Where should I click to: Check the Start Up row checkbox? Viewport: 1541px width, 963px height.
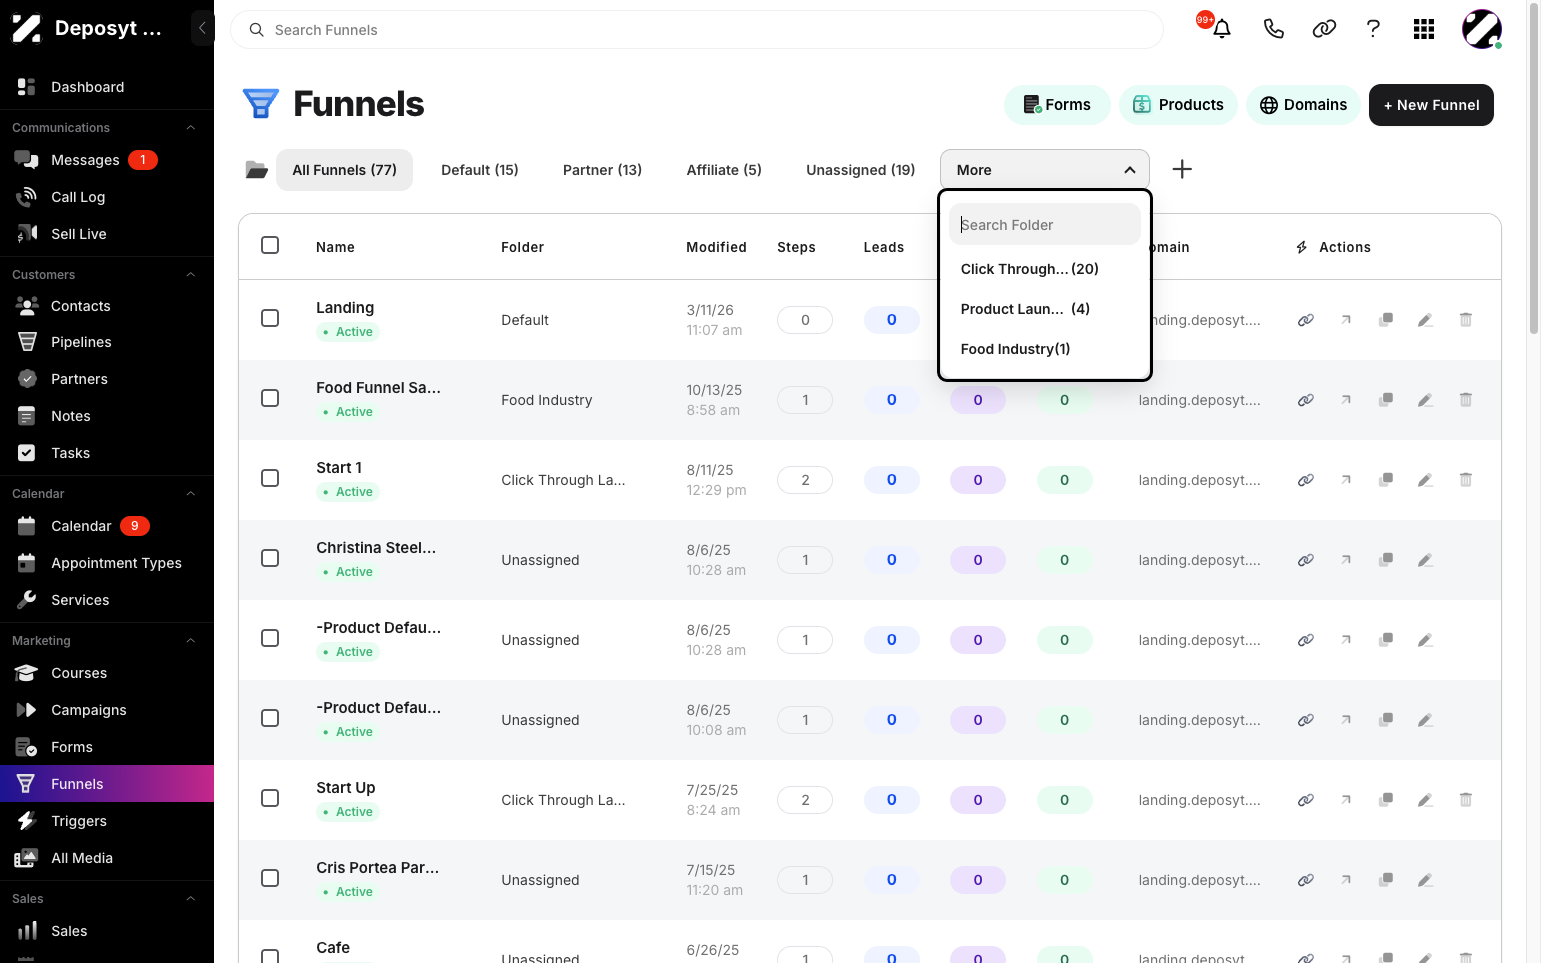pos(270,798)
